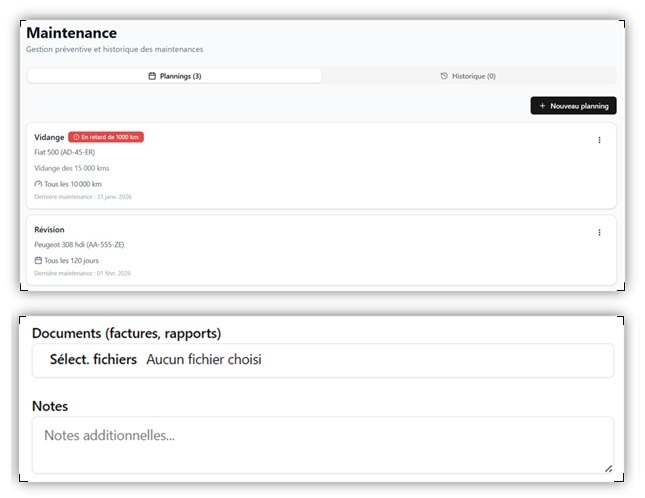645x498 pixels.
Task: Open the three-dot menu on the Vidange card
Action: pyautogui.click(x=599, y=140)
